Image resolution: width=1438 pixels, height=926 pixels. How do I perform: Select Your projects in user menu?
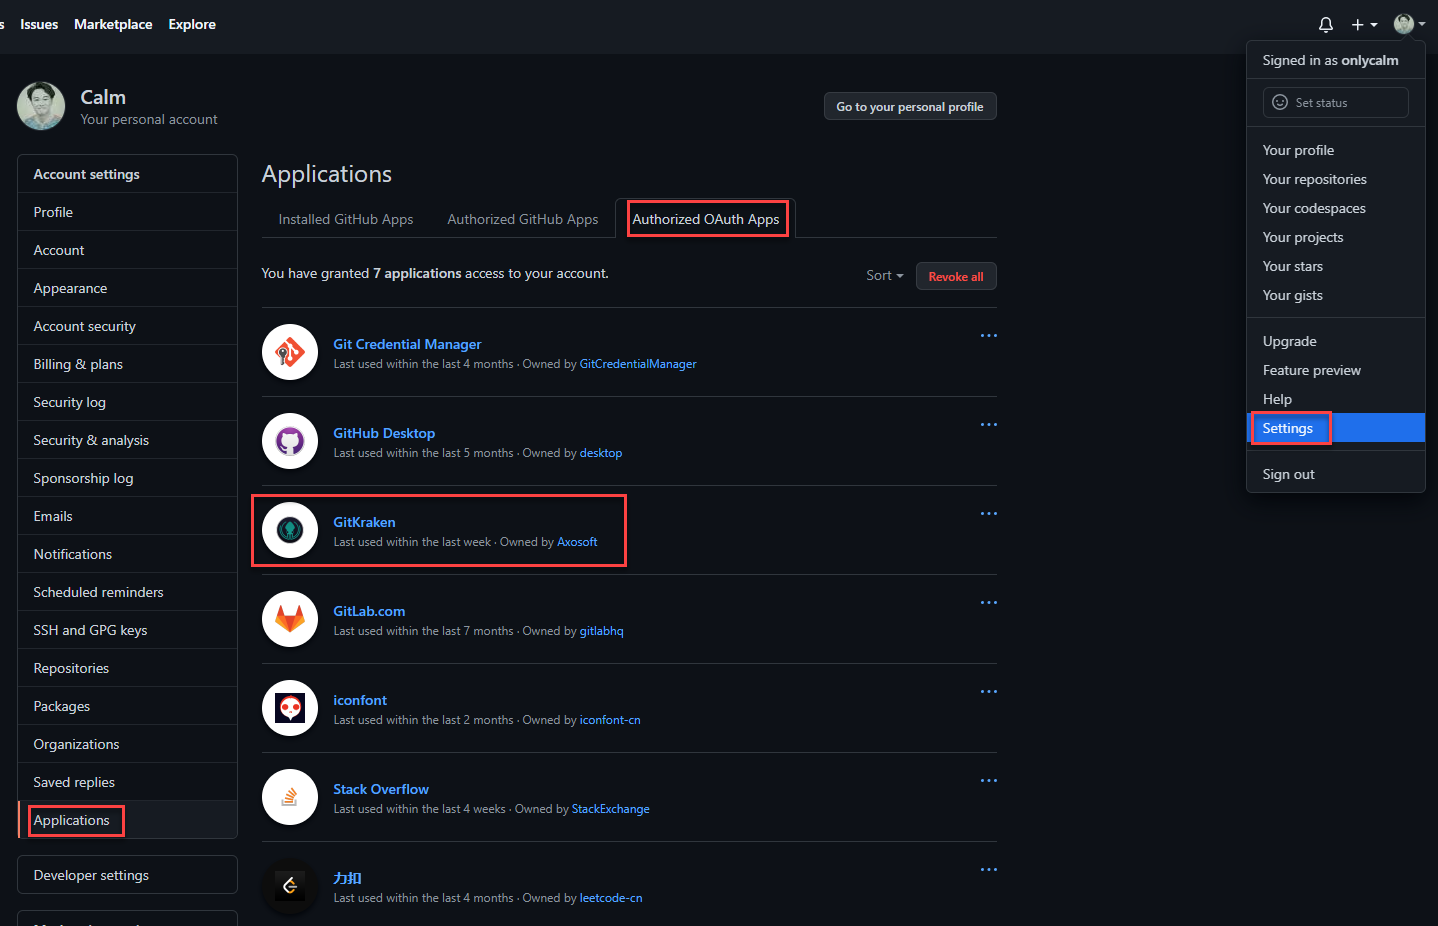coord(1335,237)
